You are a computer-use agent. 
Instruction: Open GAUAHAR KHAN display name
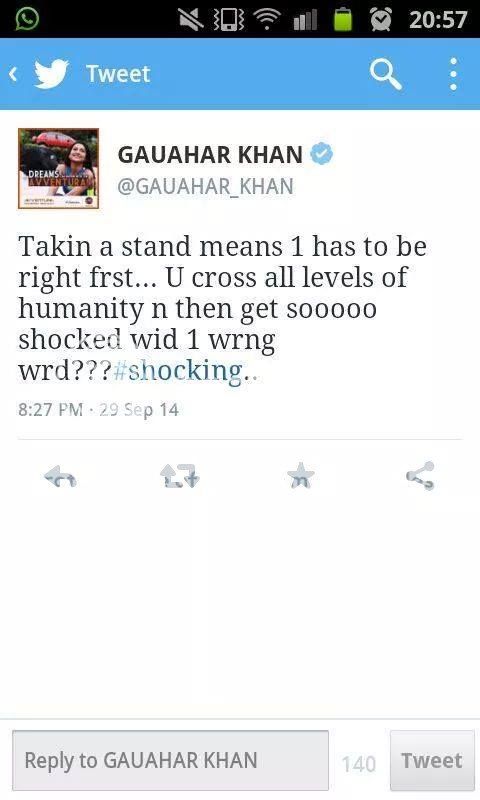point(210,155)
